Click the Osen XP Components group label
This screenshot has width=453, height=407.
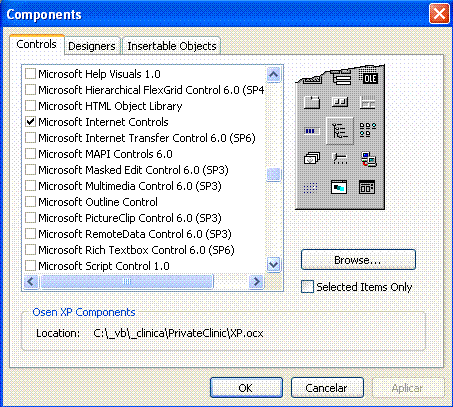[x=84, y=312]
